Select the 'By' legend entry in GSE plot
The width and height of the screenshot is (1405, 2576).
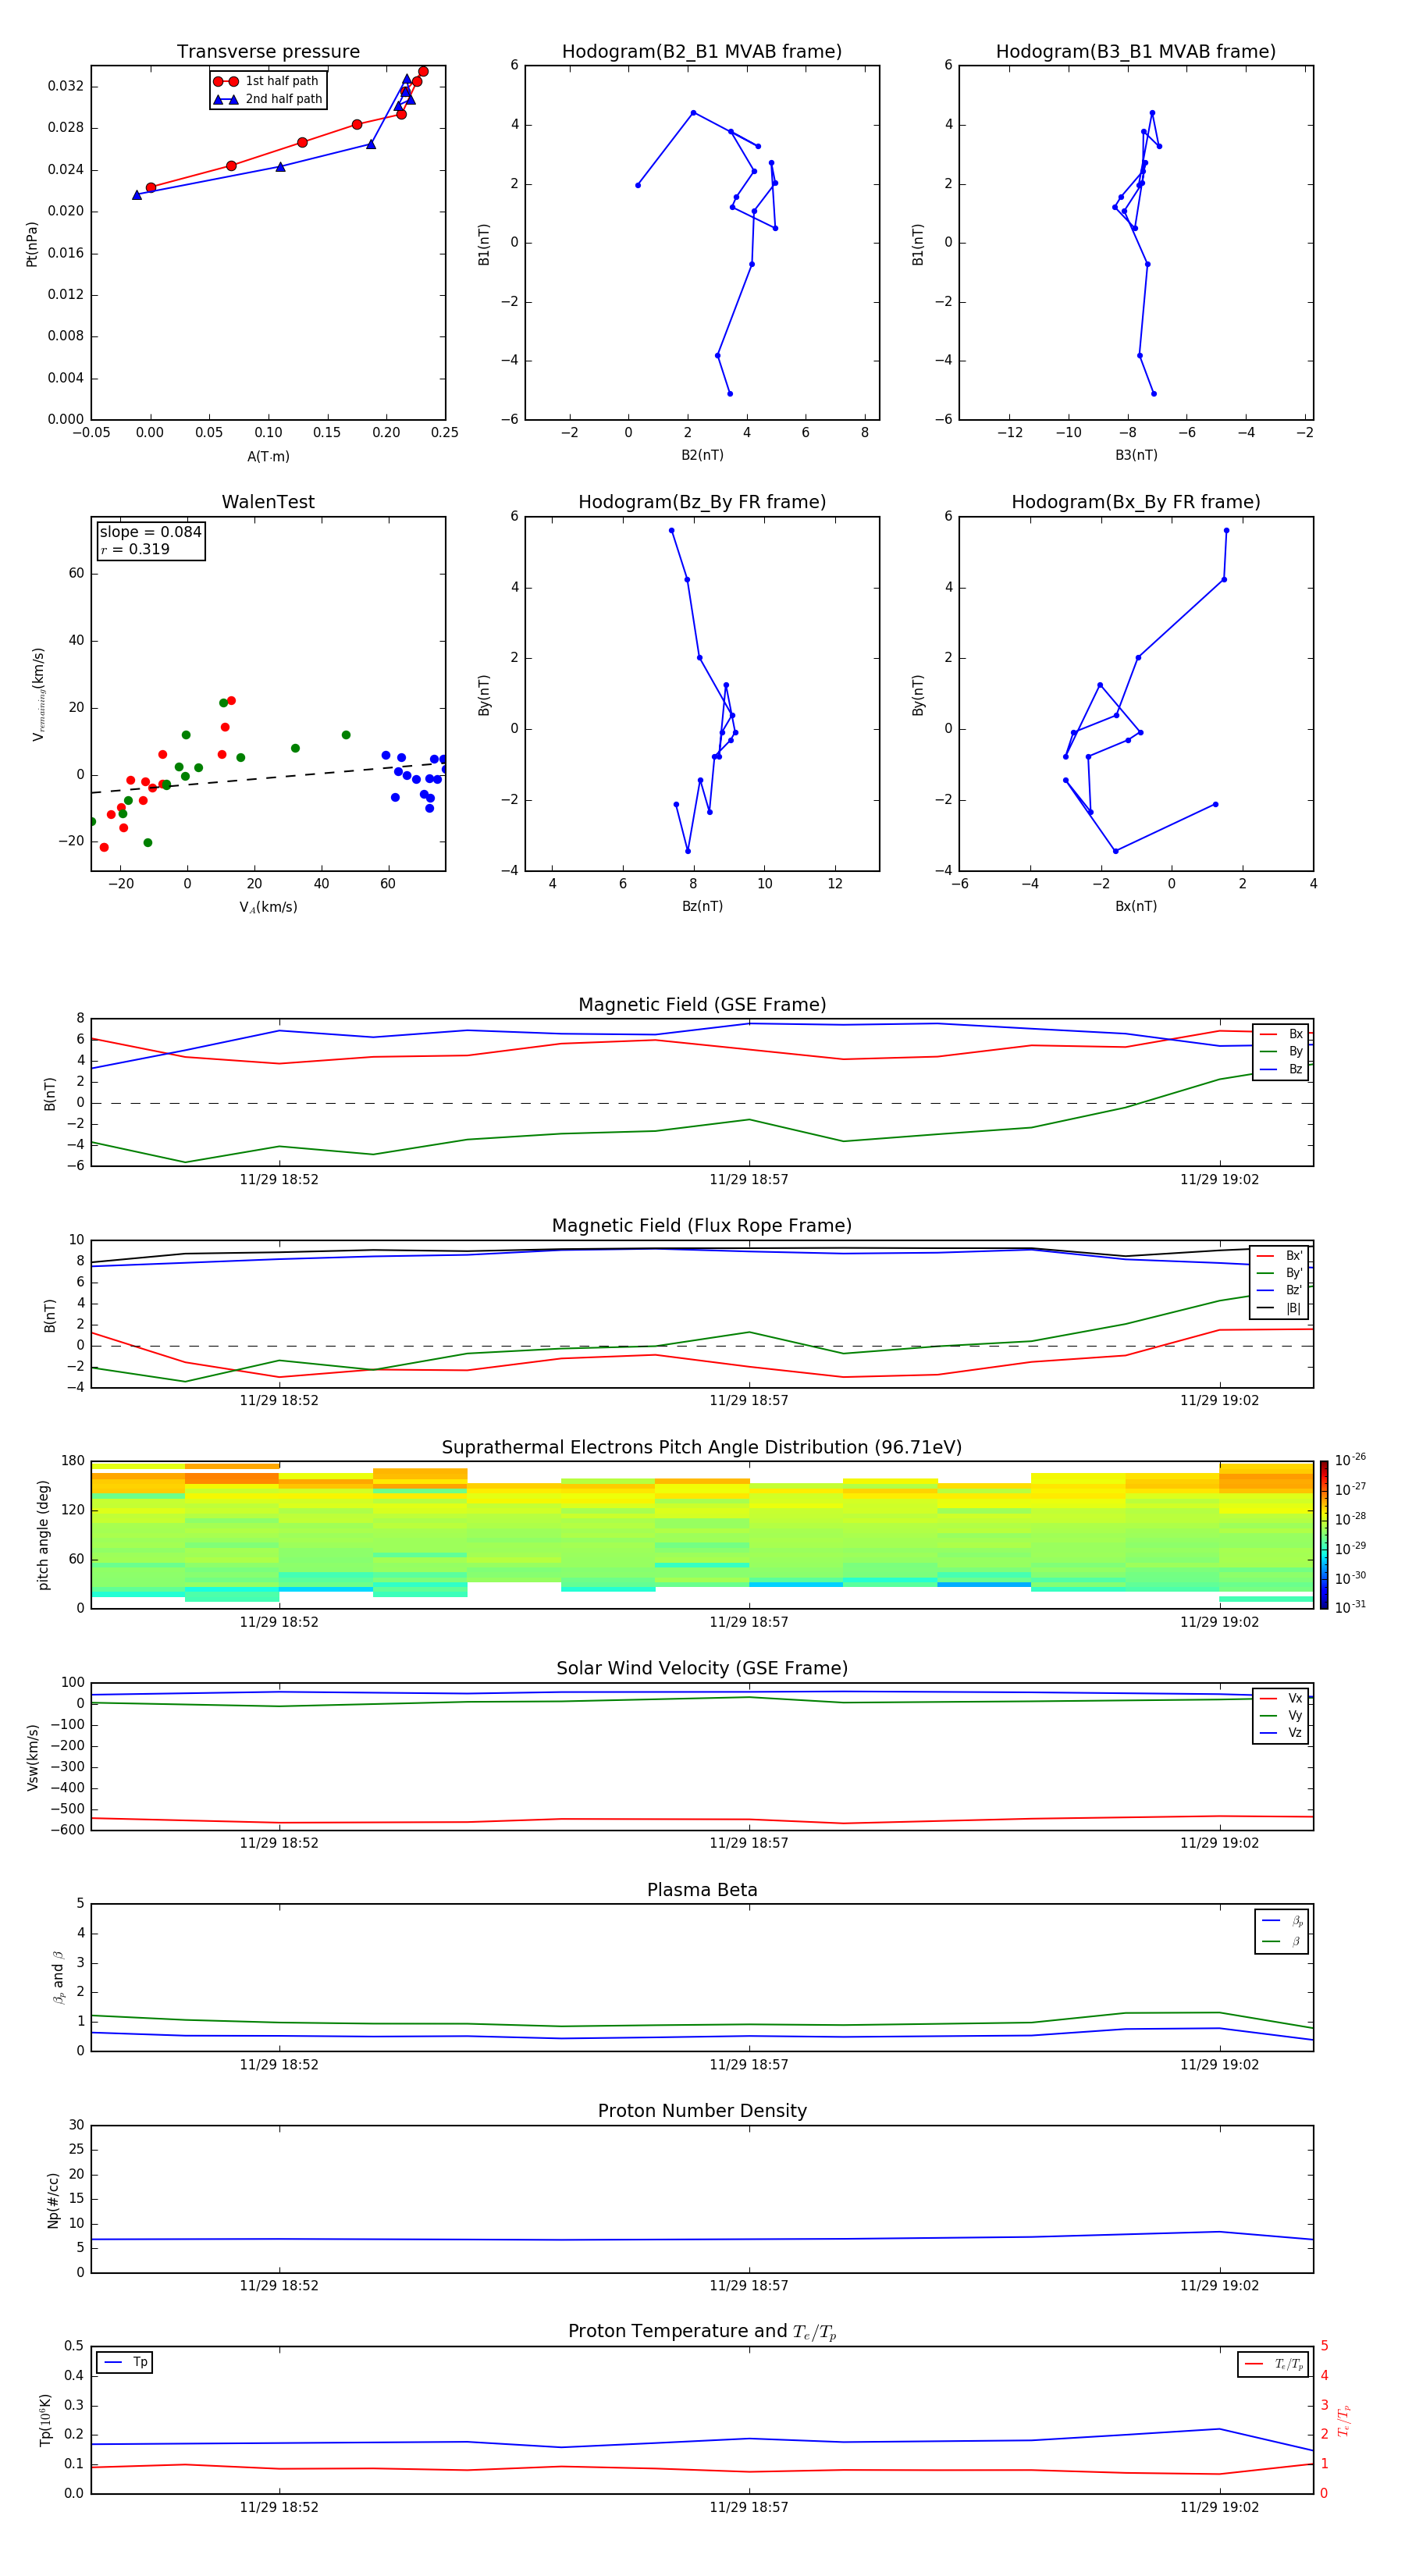point(1281,1052)
